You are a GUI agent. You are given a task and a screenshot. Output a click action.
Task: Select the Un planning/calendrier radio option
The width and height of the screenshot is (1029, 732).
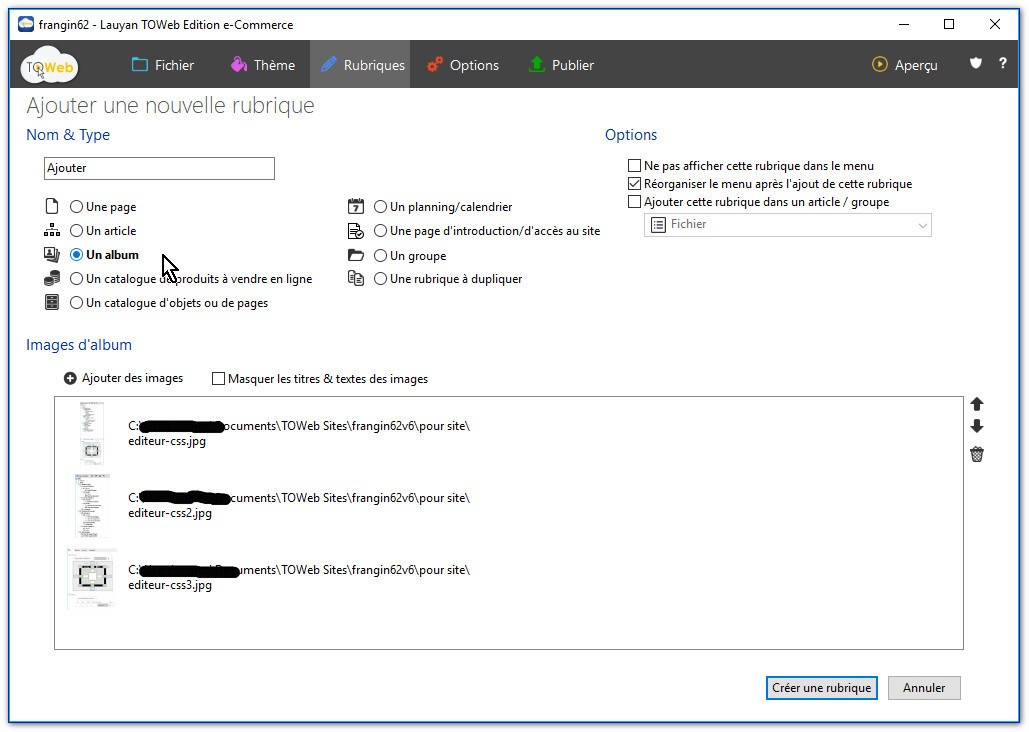[381, 207]
